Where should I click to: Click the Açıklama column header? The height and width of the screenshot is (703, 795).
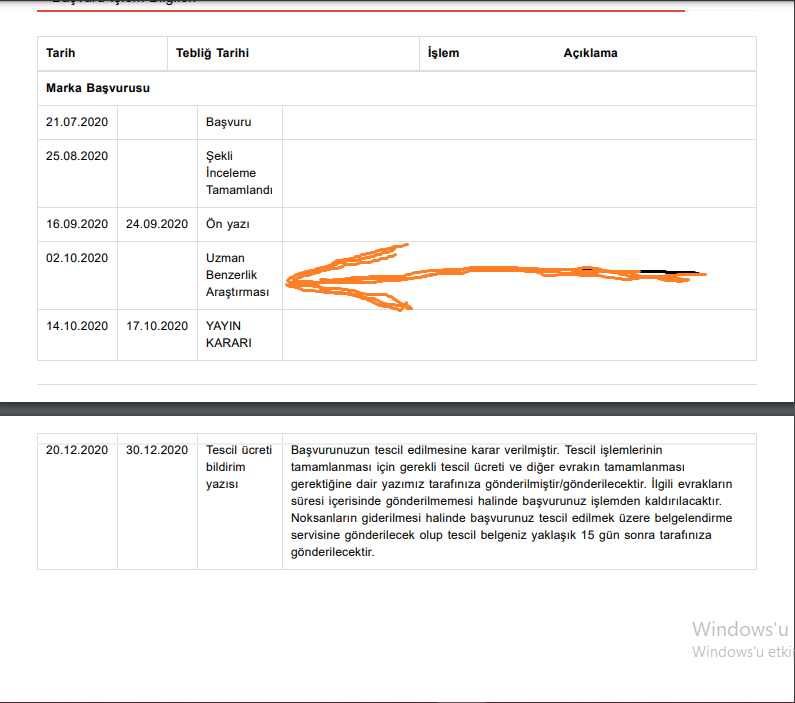[x=590, y=53]
